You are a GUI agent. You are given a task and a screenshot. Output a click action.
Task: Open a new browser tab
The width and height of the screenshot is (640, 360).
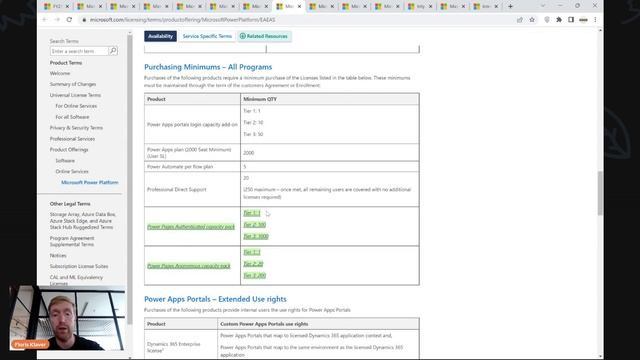click(510, 6)
